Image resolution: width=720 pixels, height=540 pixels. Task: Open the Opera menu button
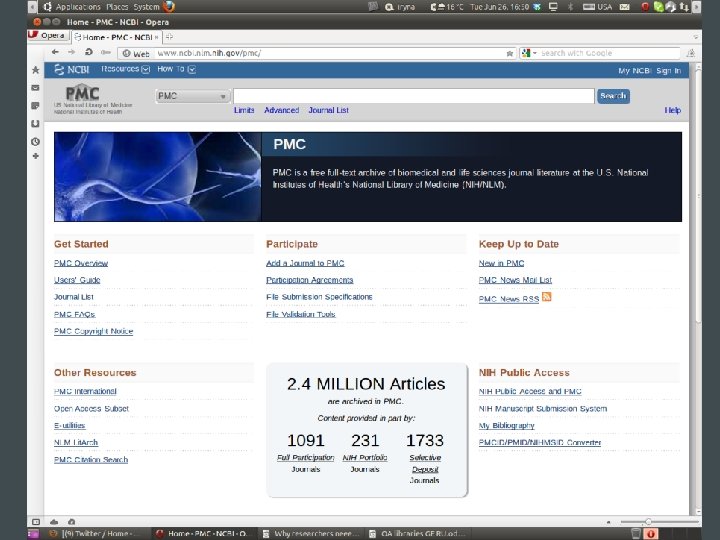pos(48,36)
